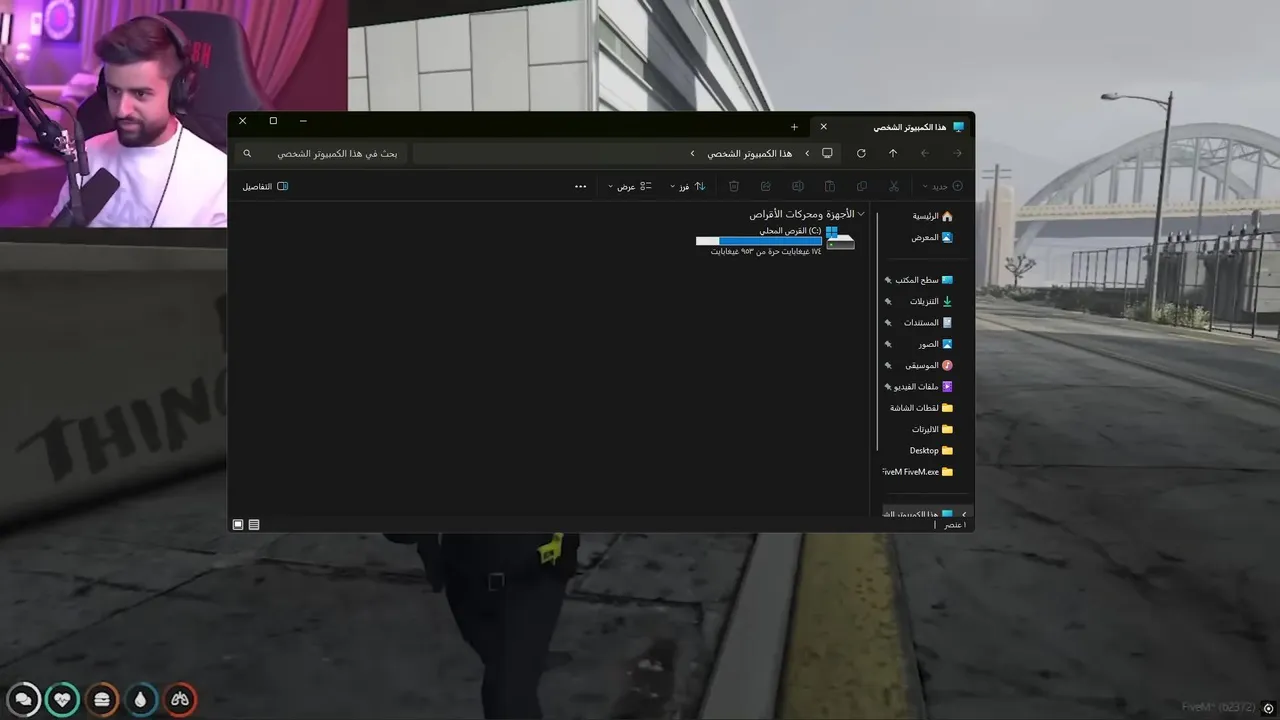Click the Up one level arrow
1280x720 pixels.
(893, 153)
